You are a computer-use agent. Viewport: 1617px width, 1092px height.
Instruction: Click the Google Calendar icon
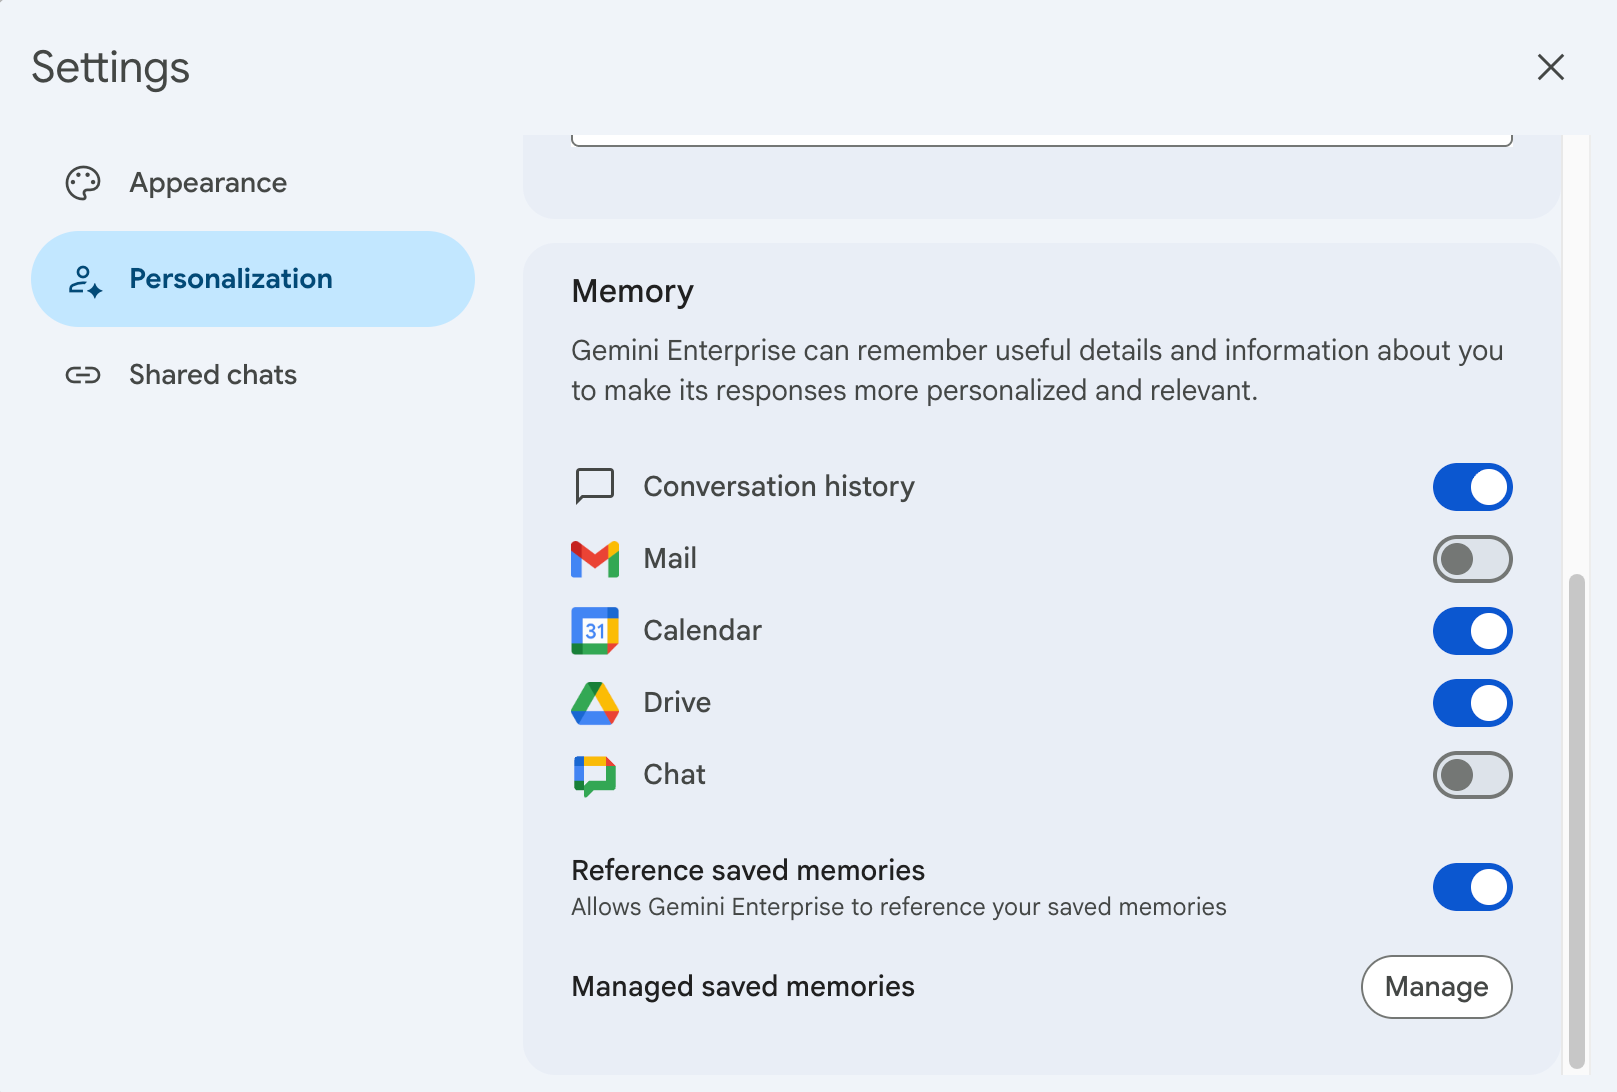click(594, 630)
